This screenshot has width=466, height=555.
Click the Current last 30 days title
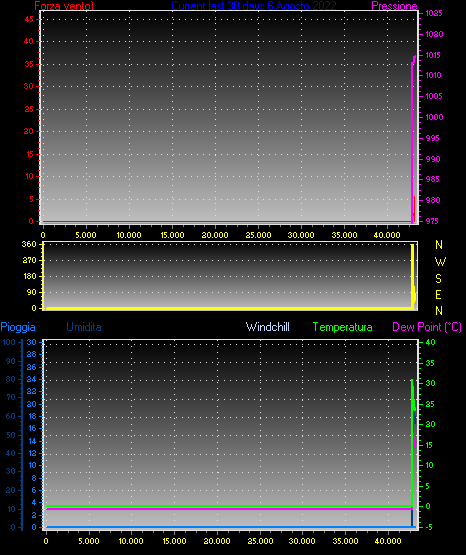(x=254, y=6)
